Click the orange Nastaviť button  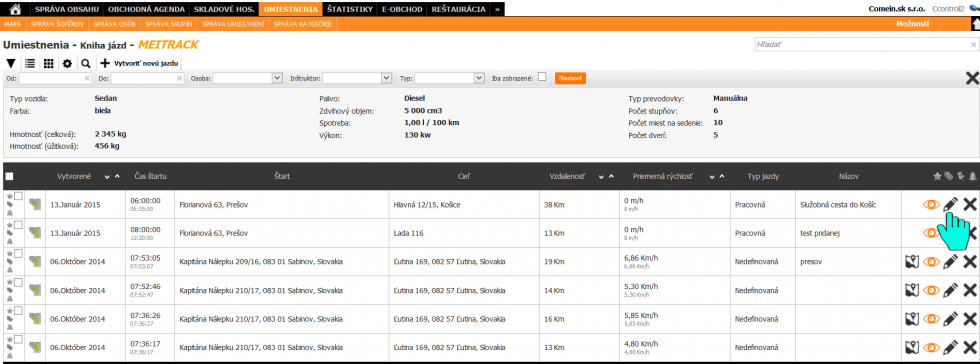click(x=570, y=78)
